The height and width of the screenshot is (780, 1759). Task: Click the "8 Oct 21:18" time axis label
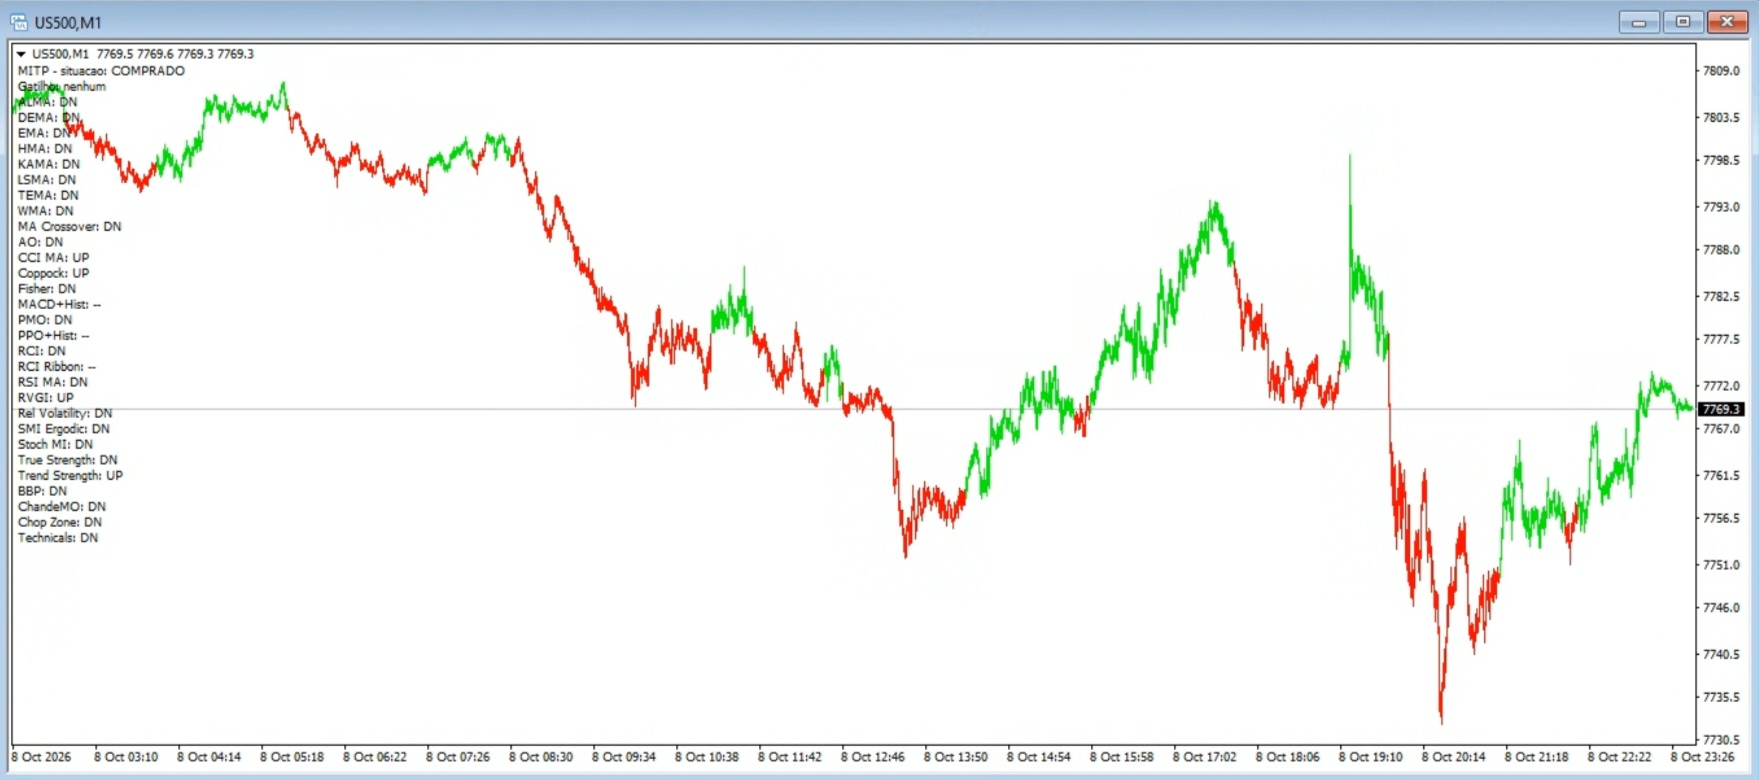click(x=1536, y=757)
